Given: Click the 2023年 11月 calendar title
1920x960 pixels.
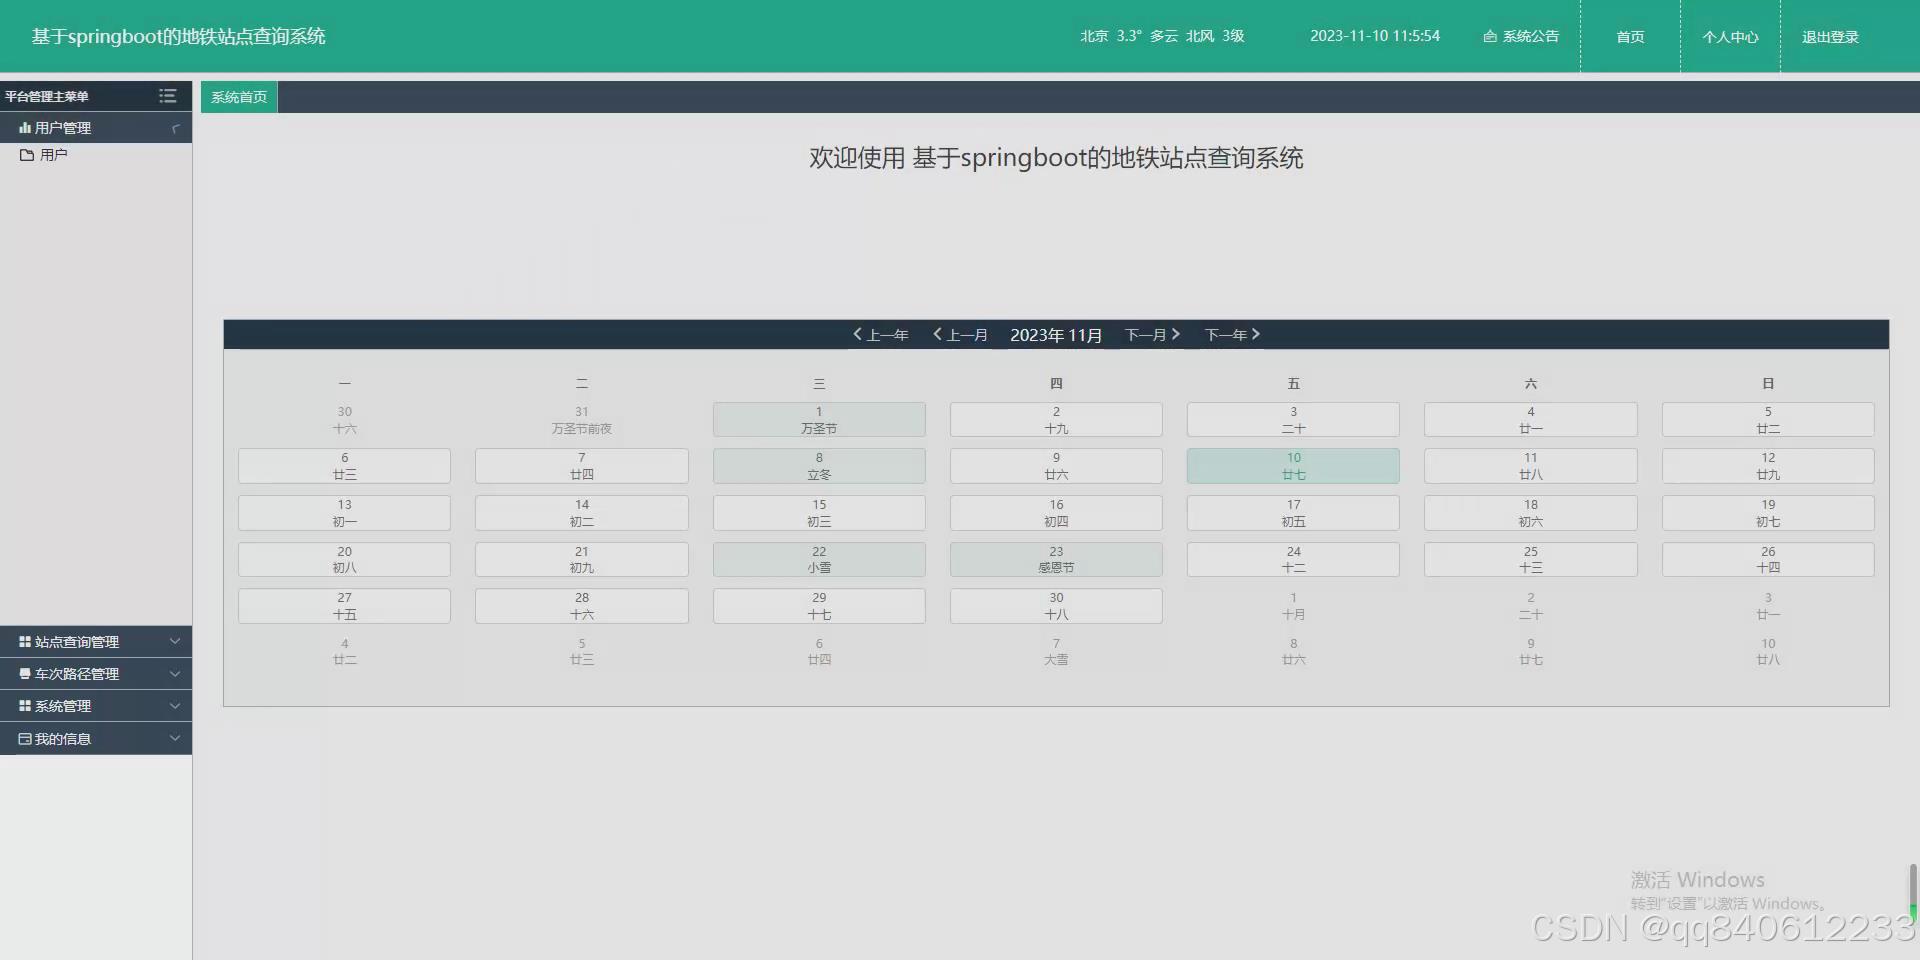Looking at the screenshot, I should coord(1056,335).
